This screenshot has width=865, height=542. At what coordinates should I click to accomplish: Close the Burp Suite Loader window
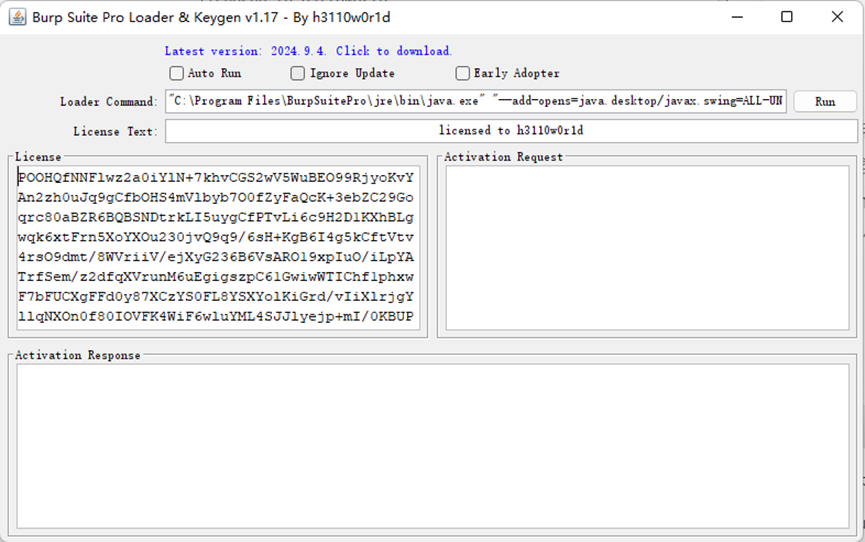pyautogui.click(x=837, y=17)
